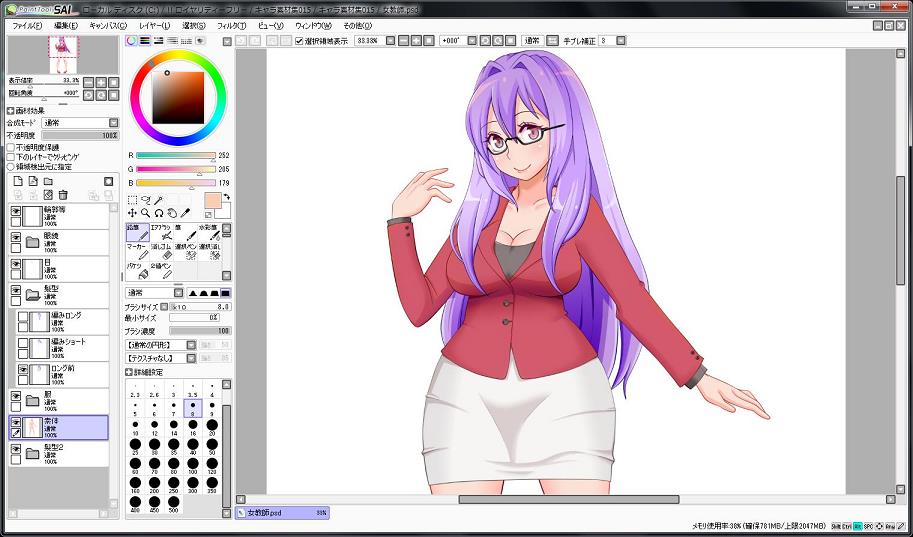
Task: Enable 不透明度保護 (preserve opacity) checkbox
Action: [11, 147]
